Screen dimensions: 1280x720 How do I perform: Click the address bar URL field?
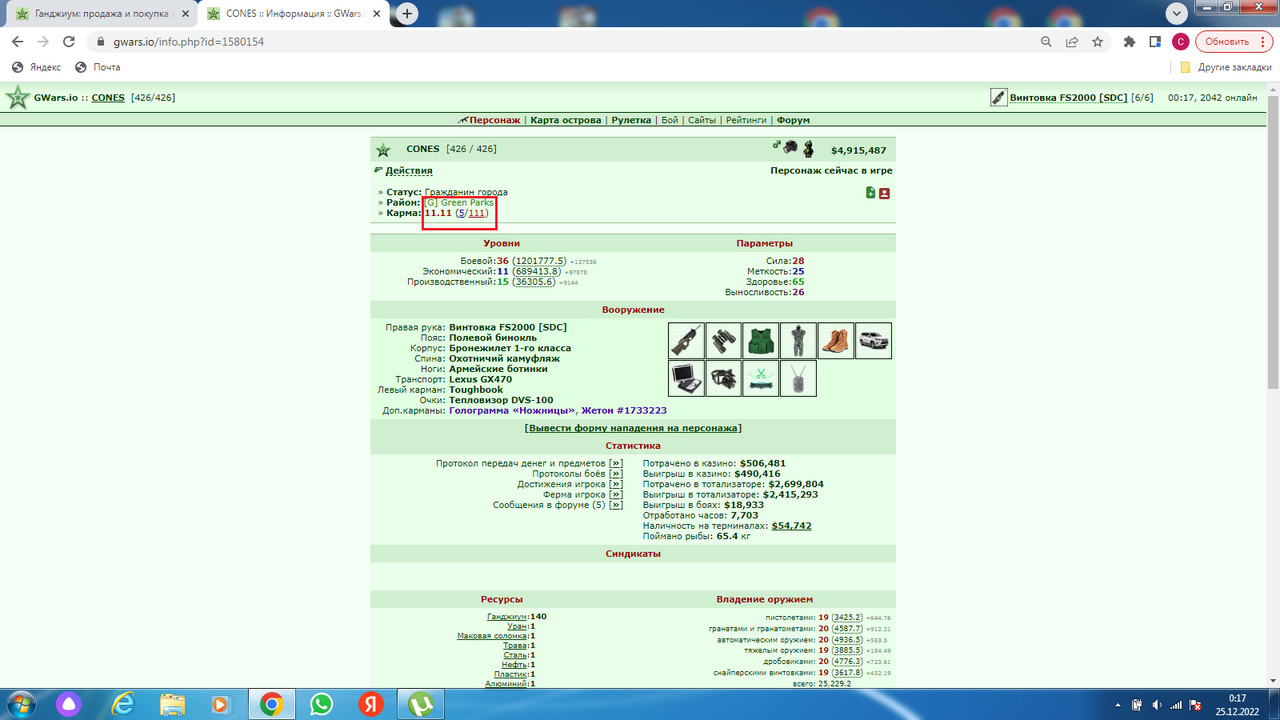560,42
